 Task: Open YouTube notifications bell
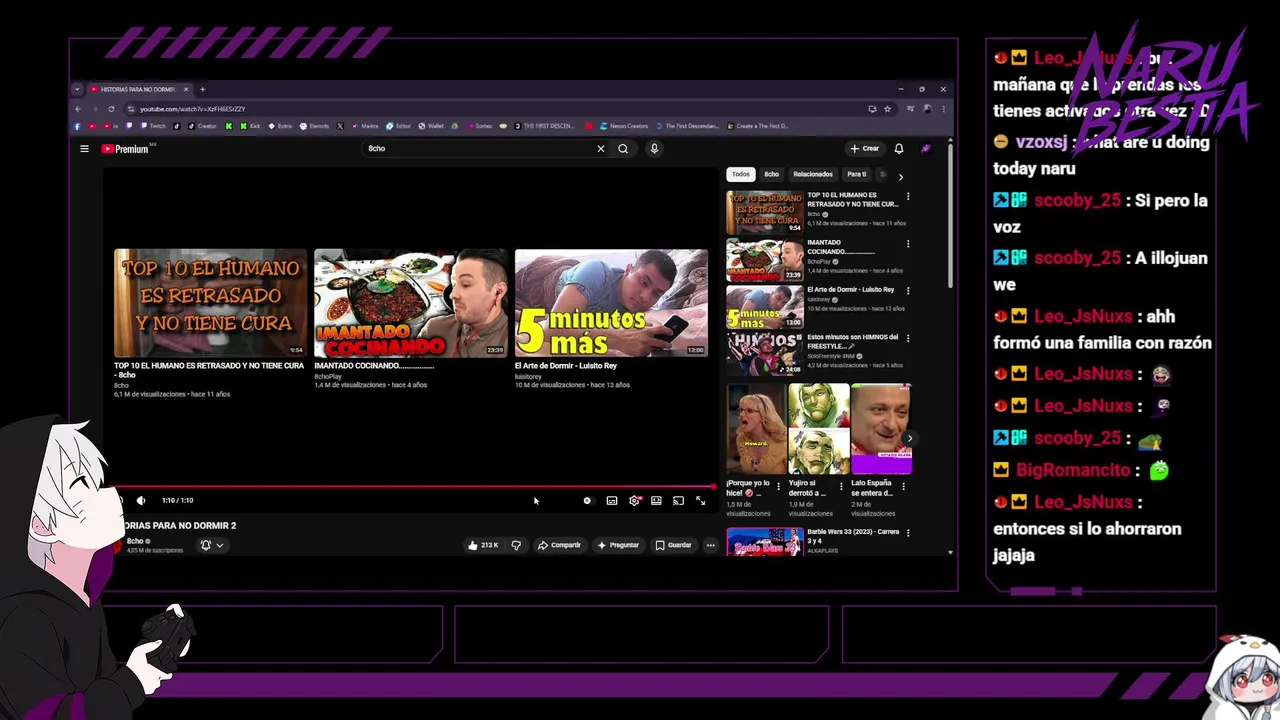coord(899,148)
